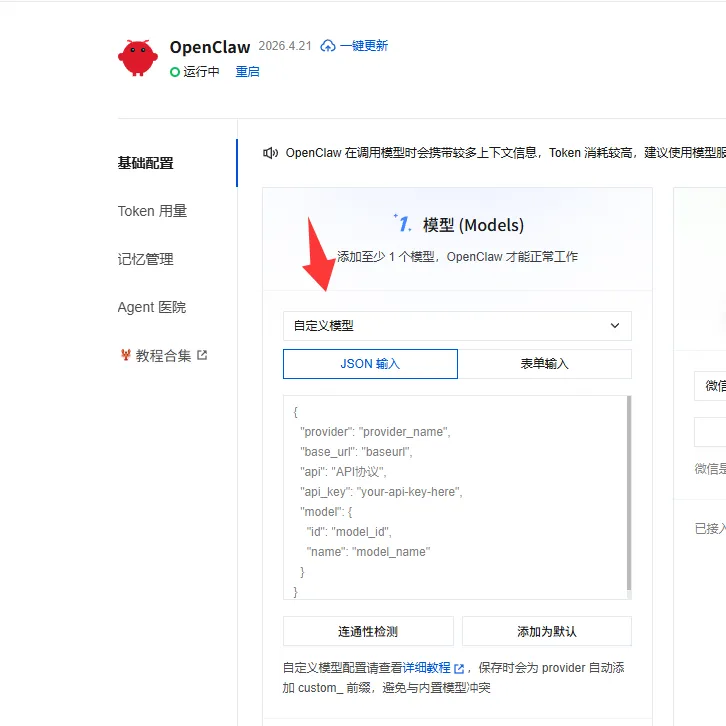
Task: Click the external link icon after 教程合集
Action: 202,355
